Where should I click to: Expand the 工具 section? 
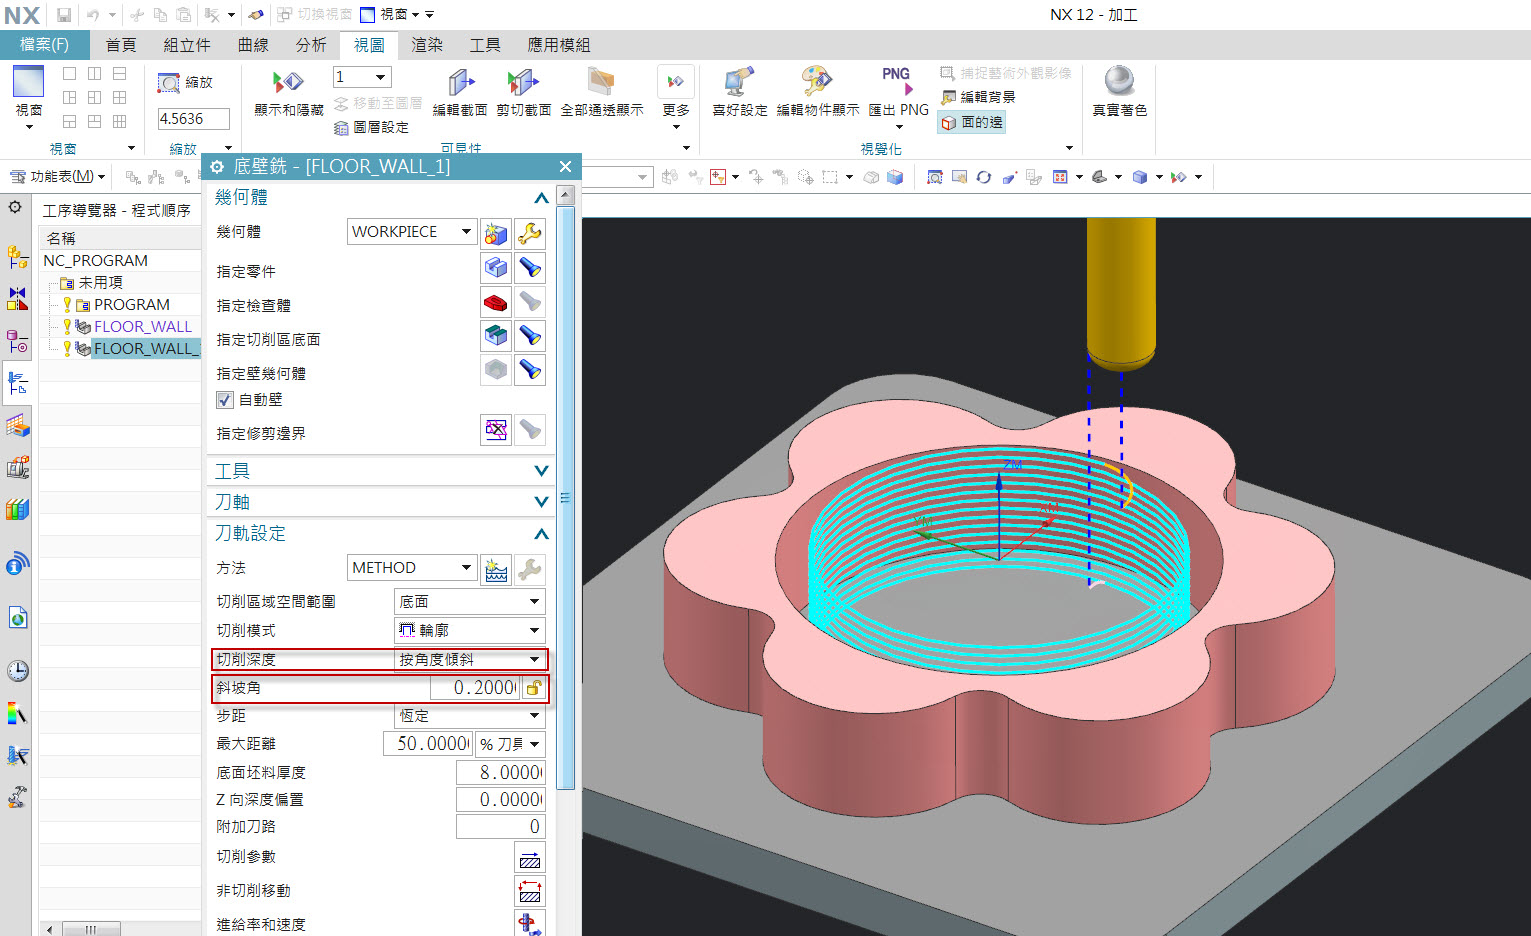541,471
